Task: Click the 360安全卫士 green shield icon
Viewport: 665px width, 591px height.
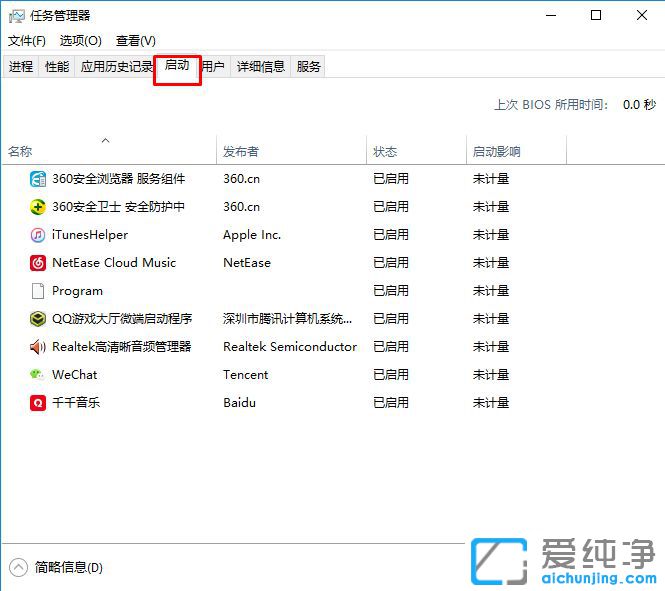Action: point(38,207)
